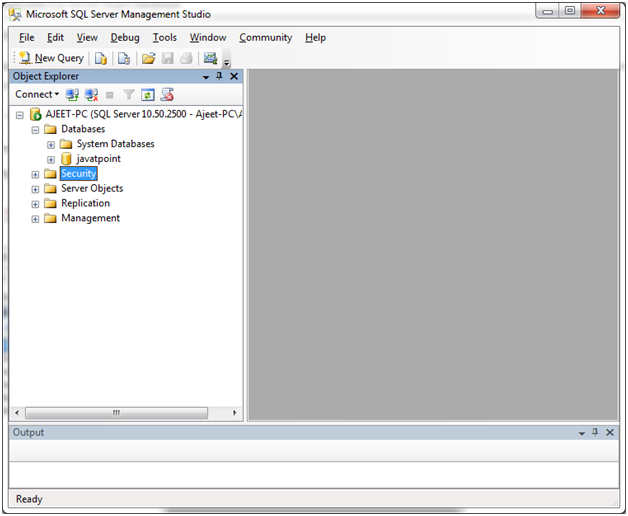
Task: Click Object Explorer horizontal scrollbar thumb
Action: coord(117,413)
